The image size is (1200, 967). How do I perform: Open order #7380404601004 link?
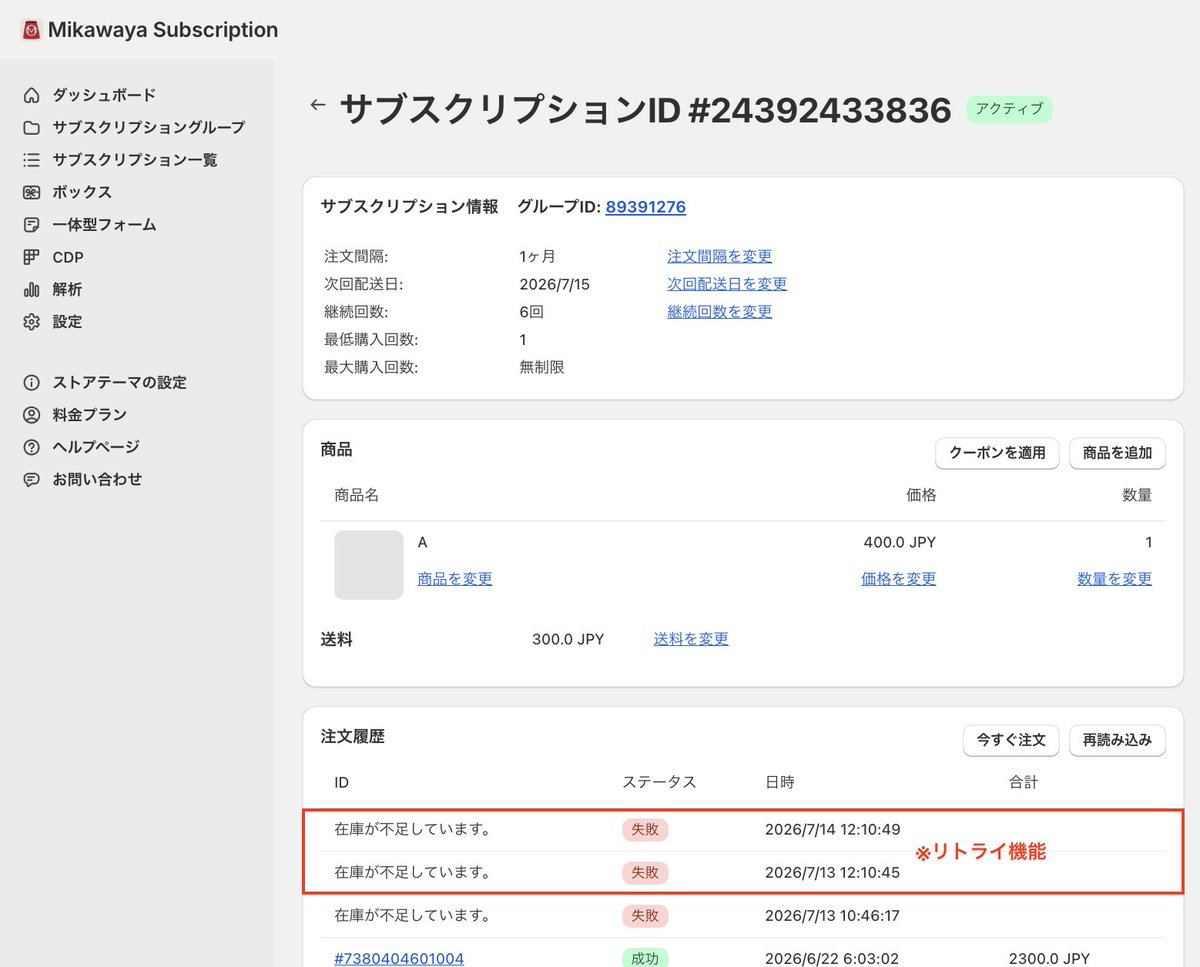399,958
